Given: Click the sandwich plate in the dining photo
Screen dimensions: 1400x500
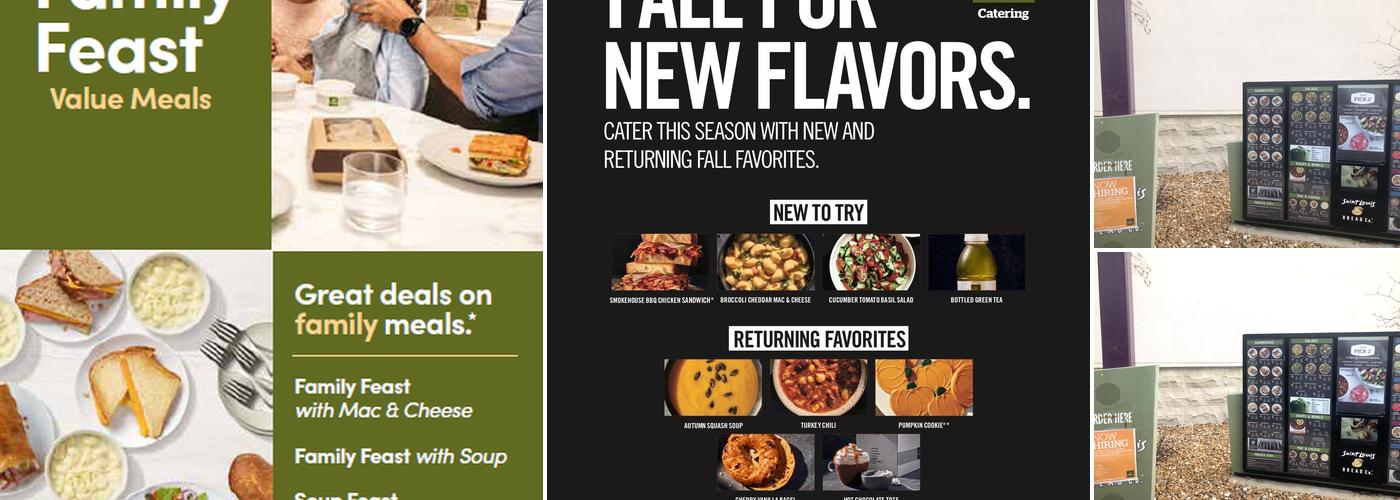Looking at the screenshot, I should click(x=485, y=155).
